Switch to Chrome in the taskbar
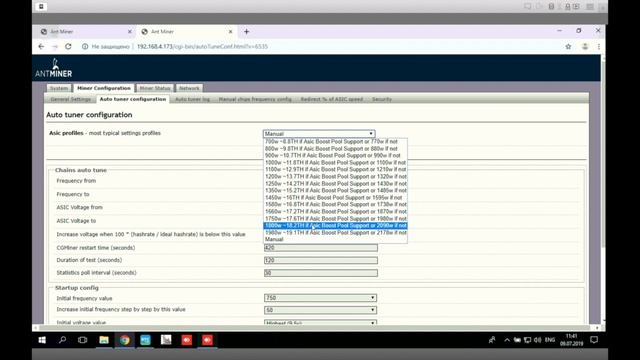The width and height of the screenshot is (640, 360). (125, 340)
